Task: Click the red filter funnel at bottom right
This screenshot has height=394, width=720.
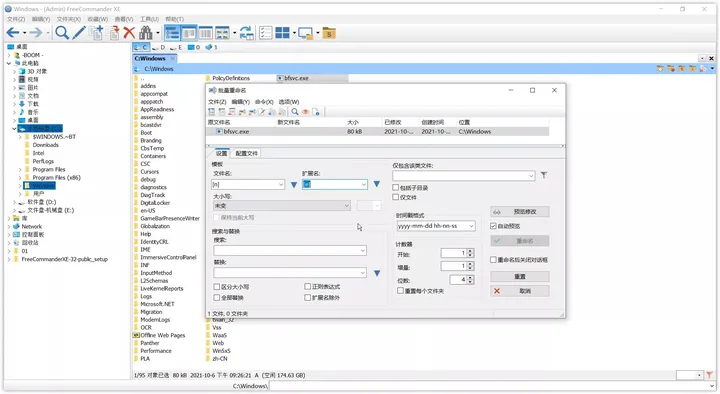Action: coord(710,375)
